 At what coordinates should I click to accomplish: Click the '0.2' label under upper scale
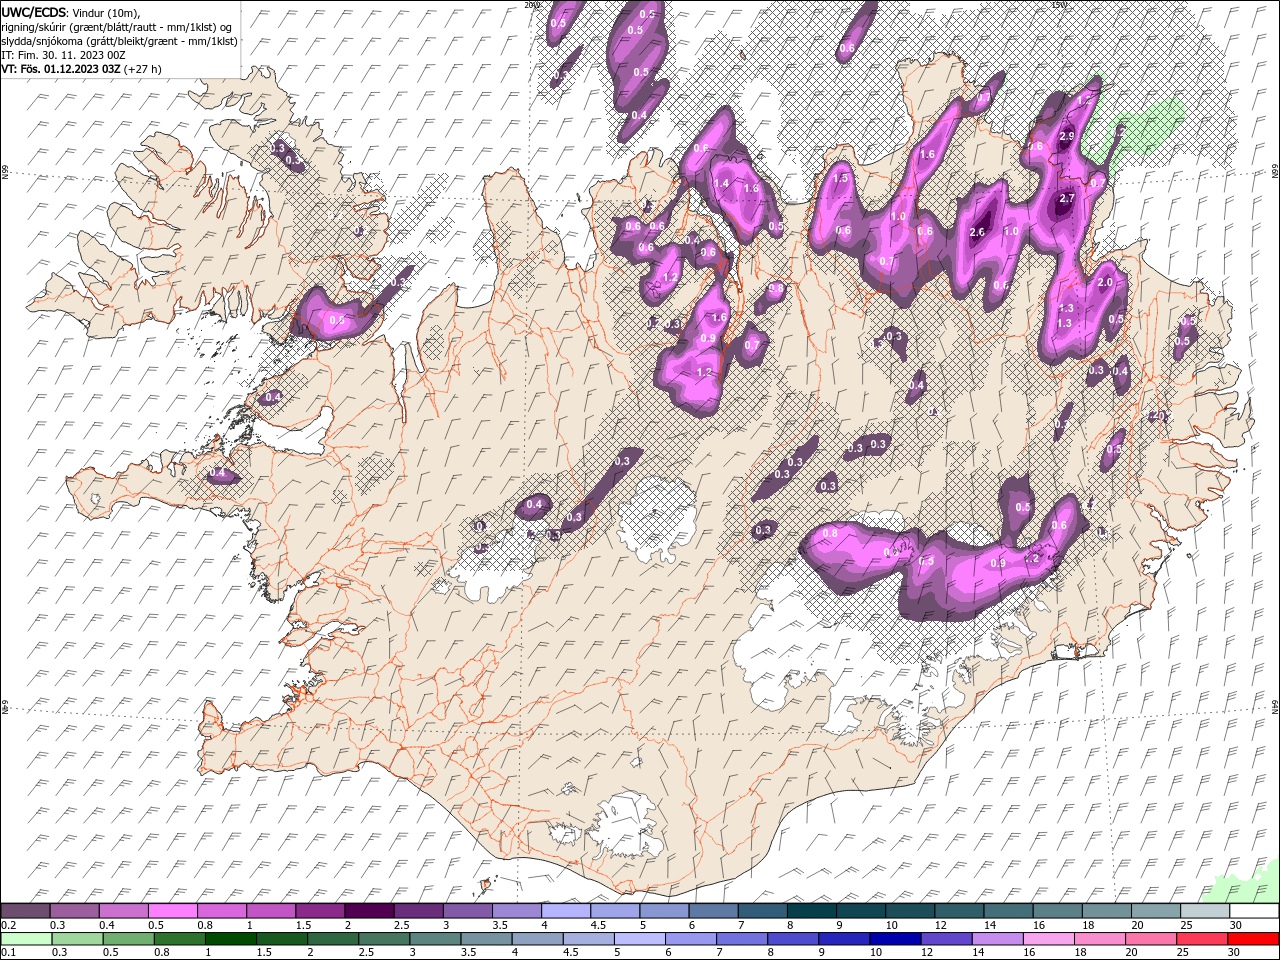pyautogui.click(x=8, y=925)
